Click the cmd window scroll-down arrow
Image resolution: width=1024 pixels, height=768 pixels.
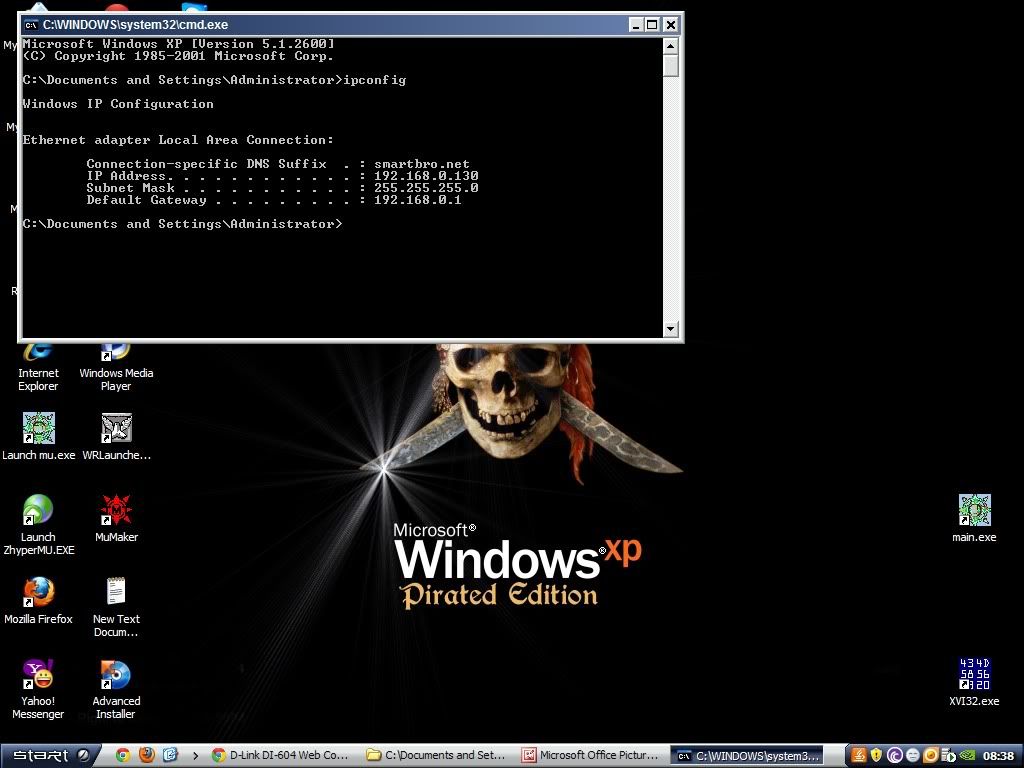(671, 329)
